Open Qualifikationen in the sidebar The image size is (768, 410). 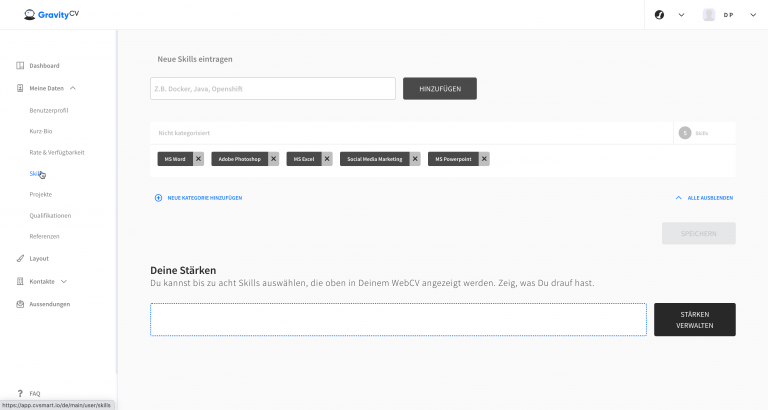(x=50, y=215)
